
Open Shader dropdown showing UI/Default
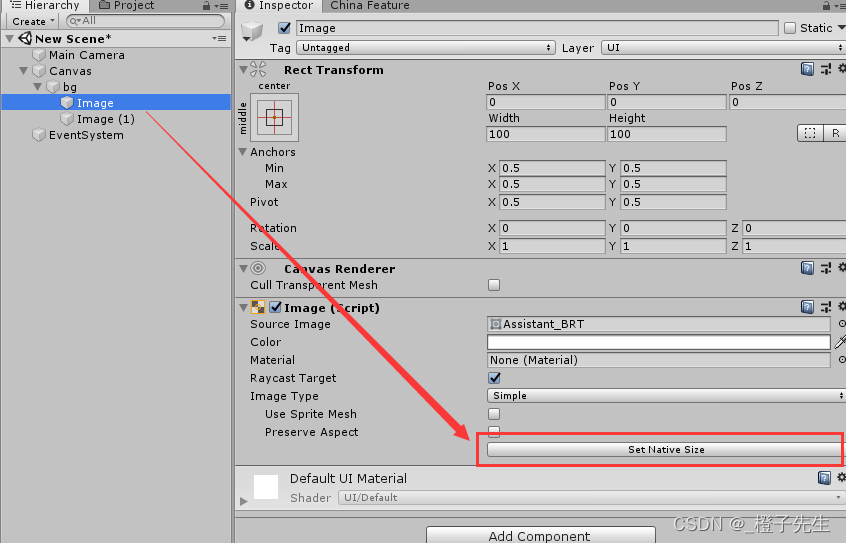tap(591, 497)
